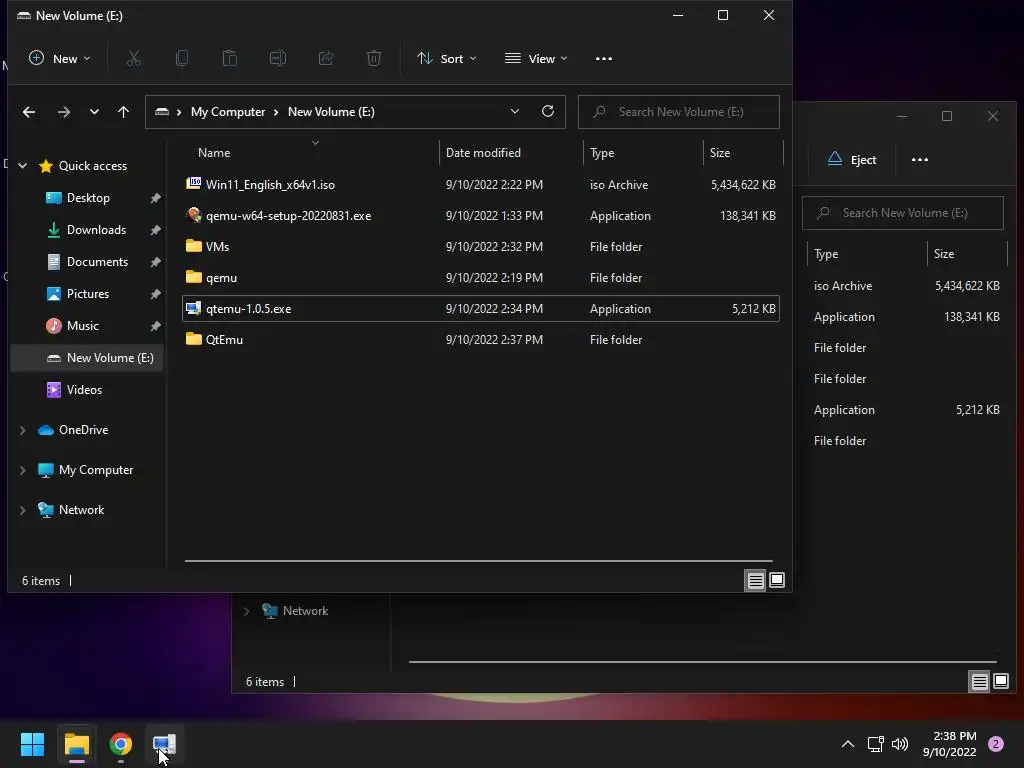The width and height of the screenshot is (1024, 768).
Task: Select the qemu folder
Action: 481,278
